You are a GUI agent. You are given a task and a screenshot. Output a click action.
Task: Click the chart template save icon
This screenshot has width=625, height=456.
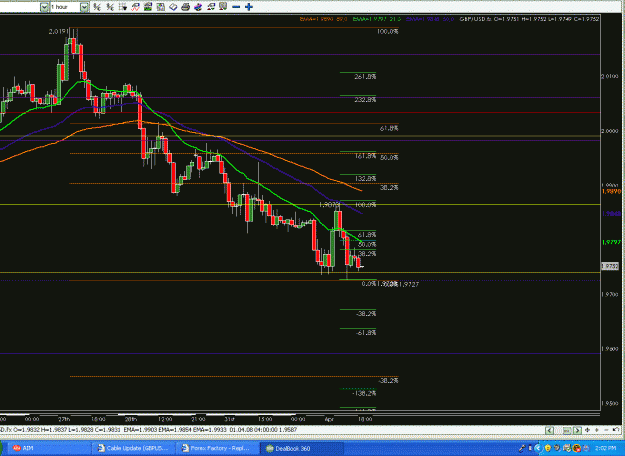161,7
